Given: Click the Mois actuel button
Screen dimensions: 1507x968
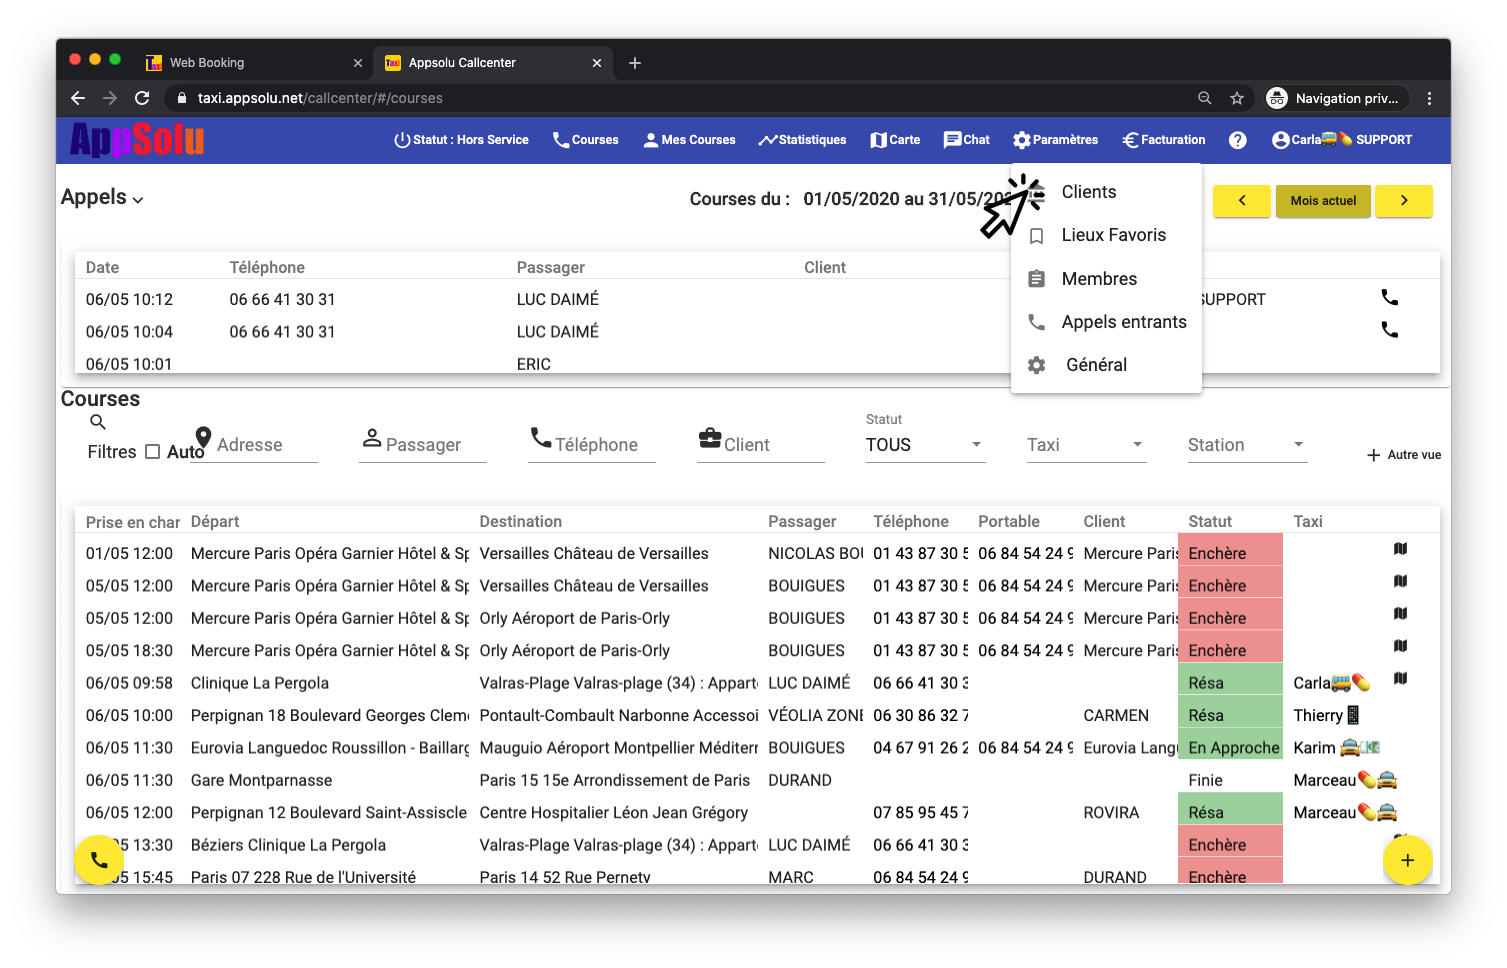Looking at the screenshot, I should pos(1323,201).
